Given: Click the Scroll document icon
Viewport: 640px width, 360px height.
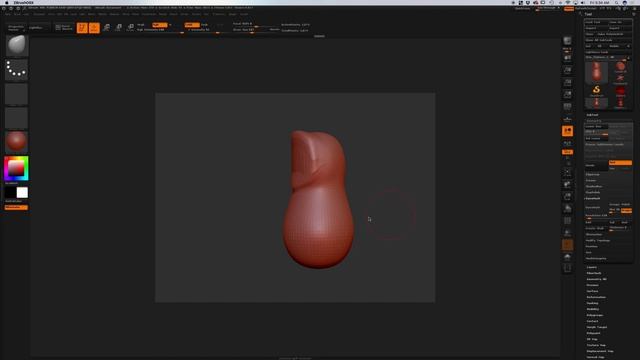Looking at the screenshot, I should 567,58.
